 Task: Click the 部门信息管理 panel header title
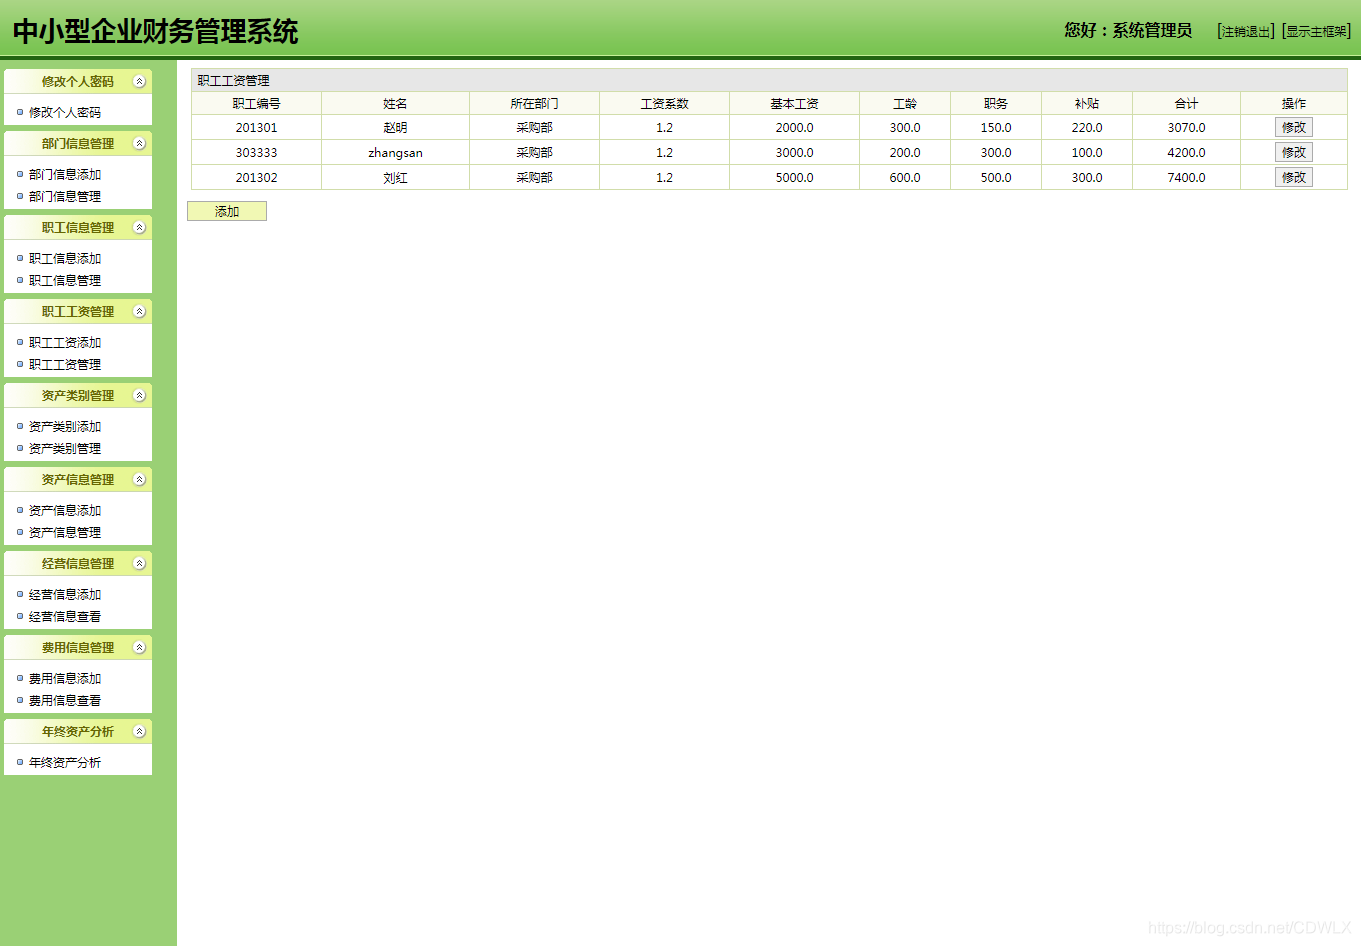pyautogui.click(x=78, y=144)
